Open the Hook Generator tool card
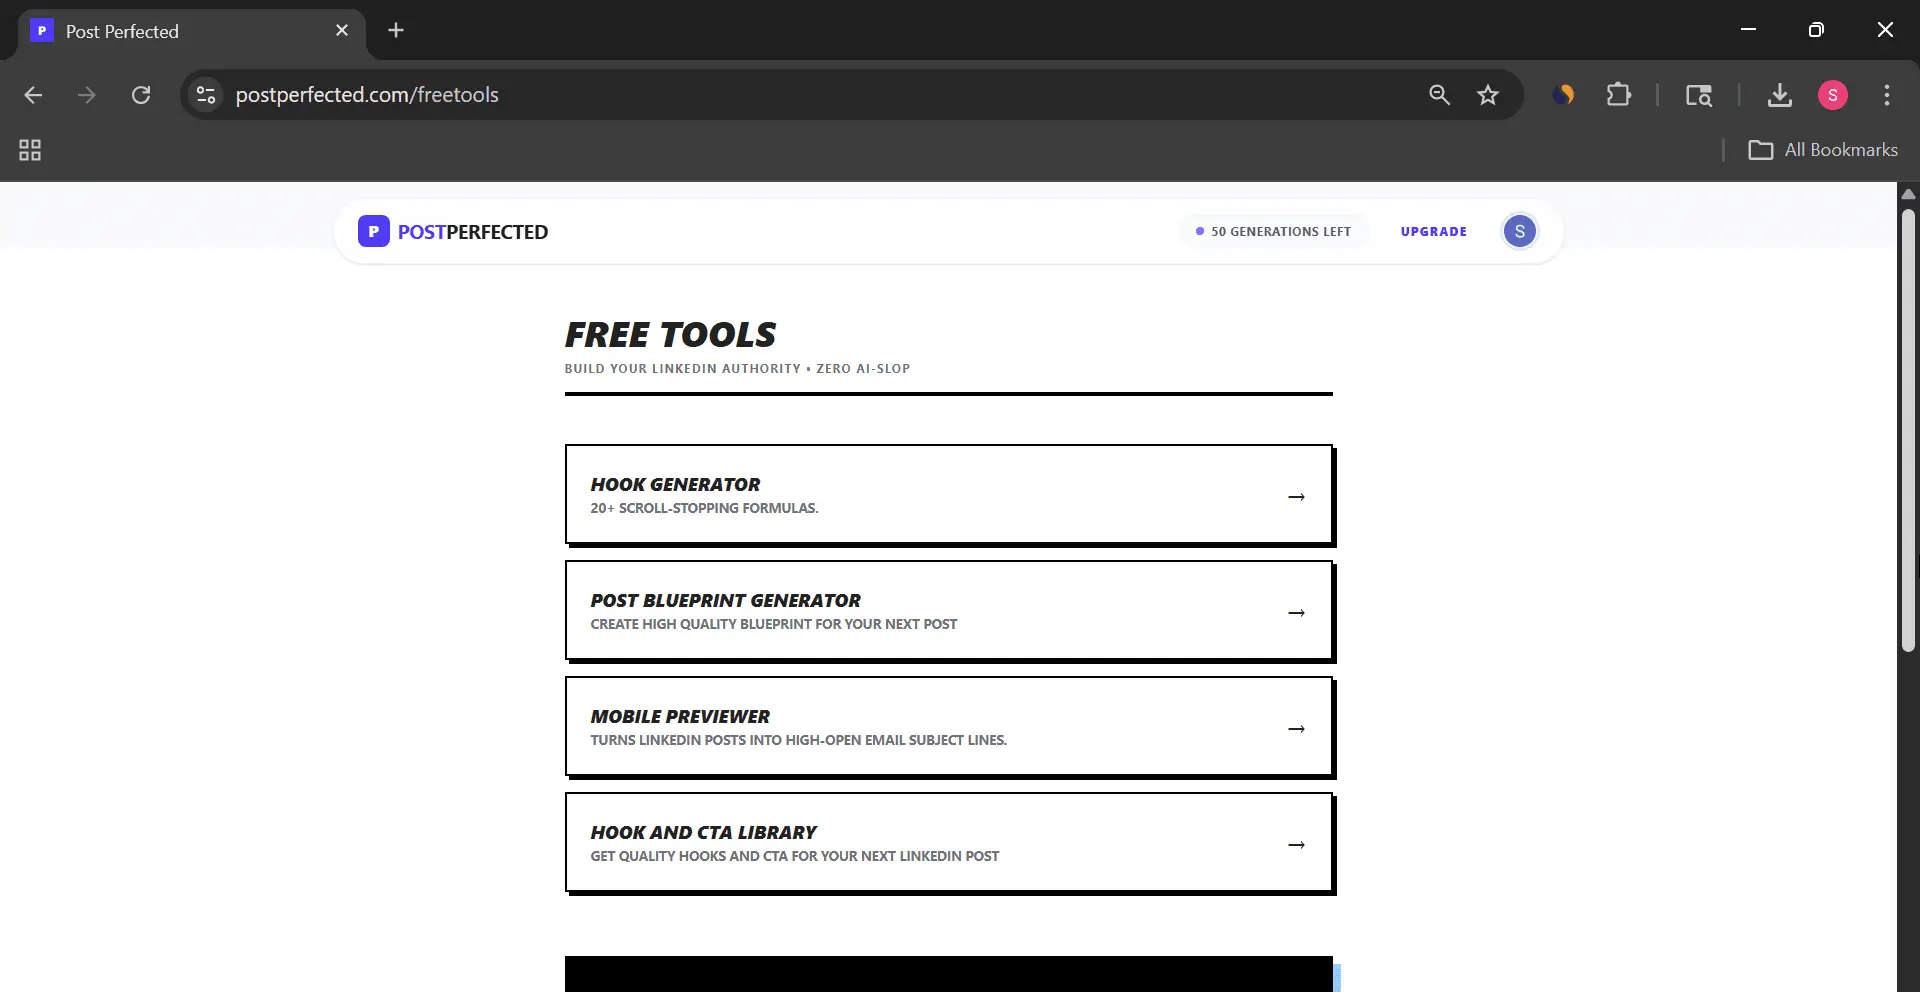Image resolution: width=1920 pixels, height=992 pixels. pos(949,495)
